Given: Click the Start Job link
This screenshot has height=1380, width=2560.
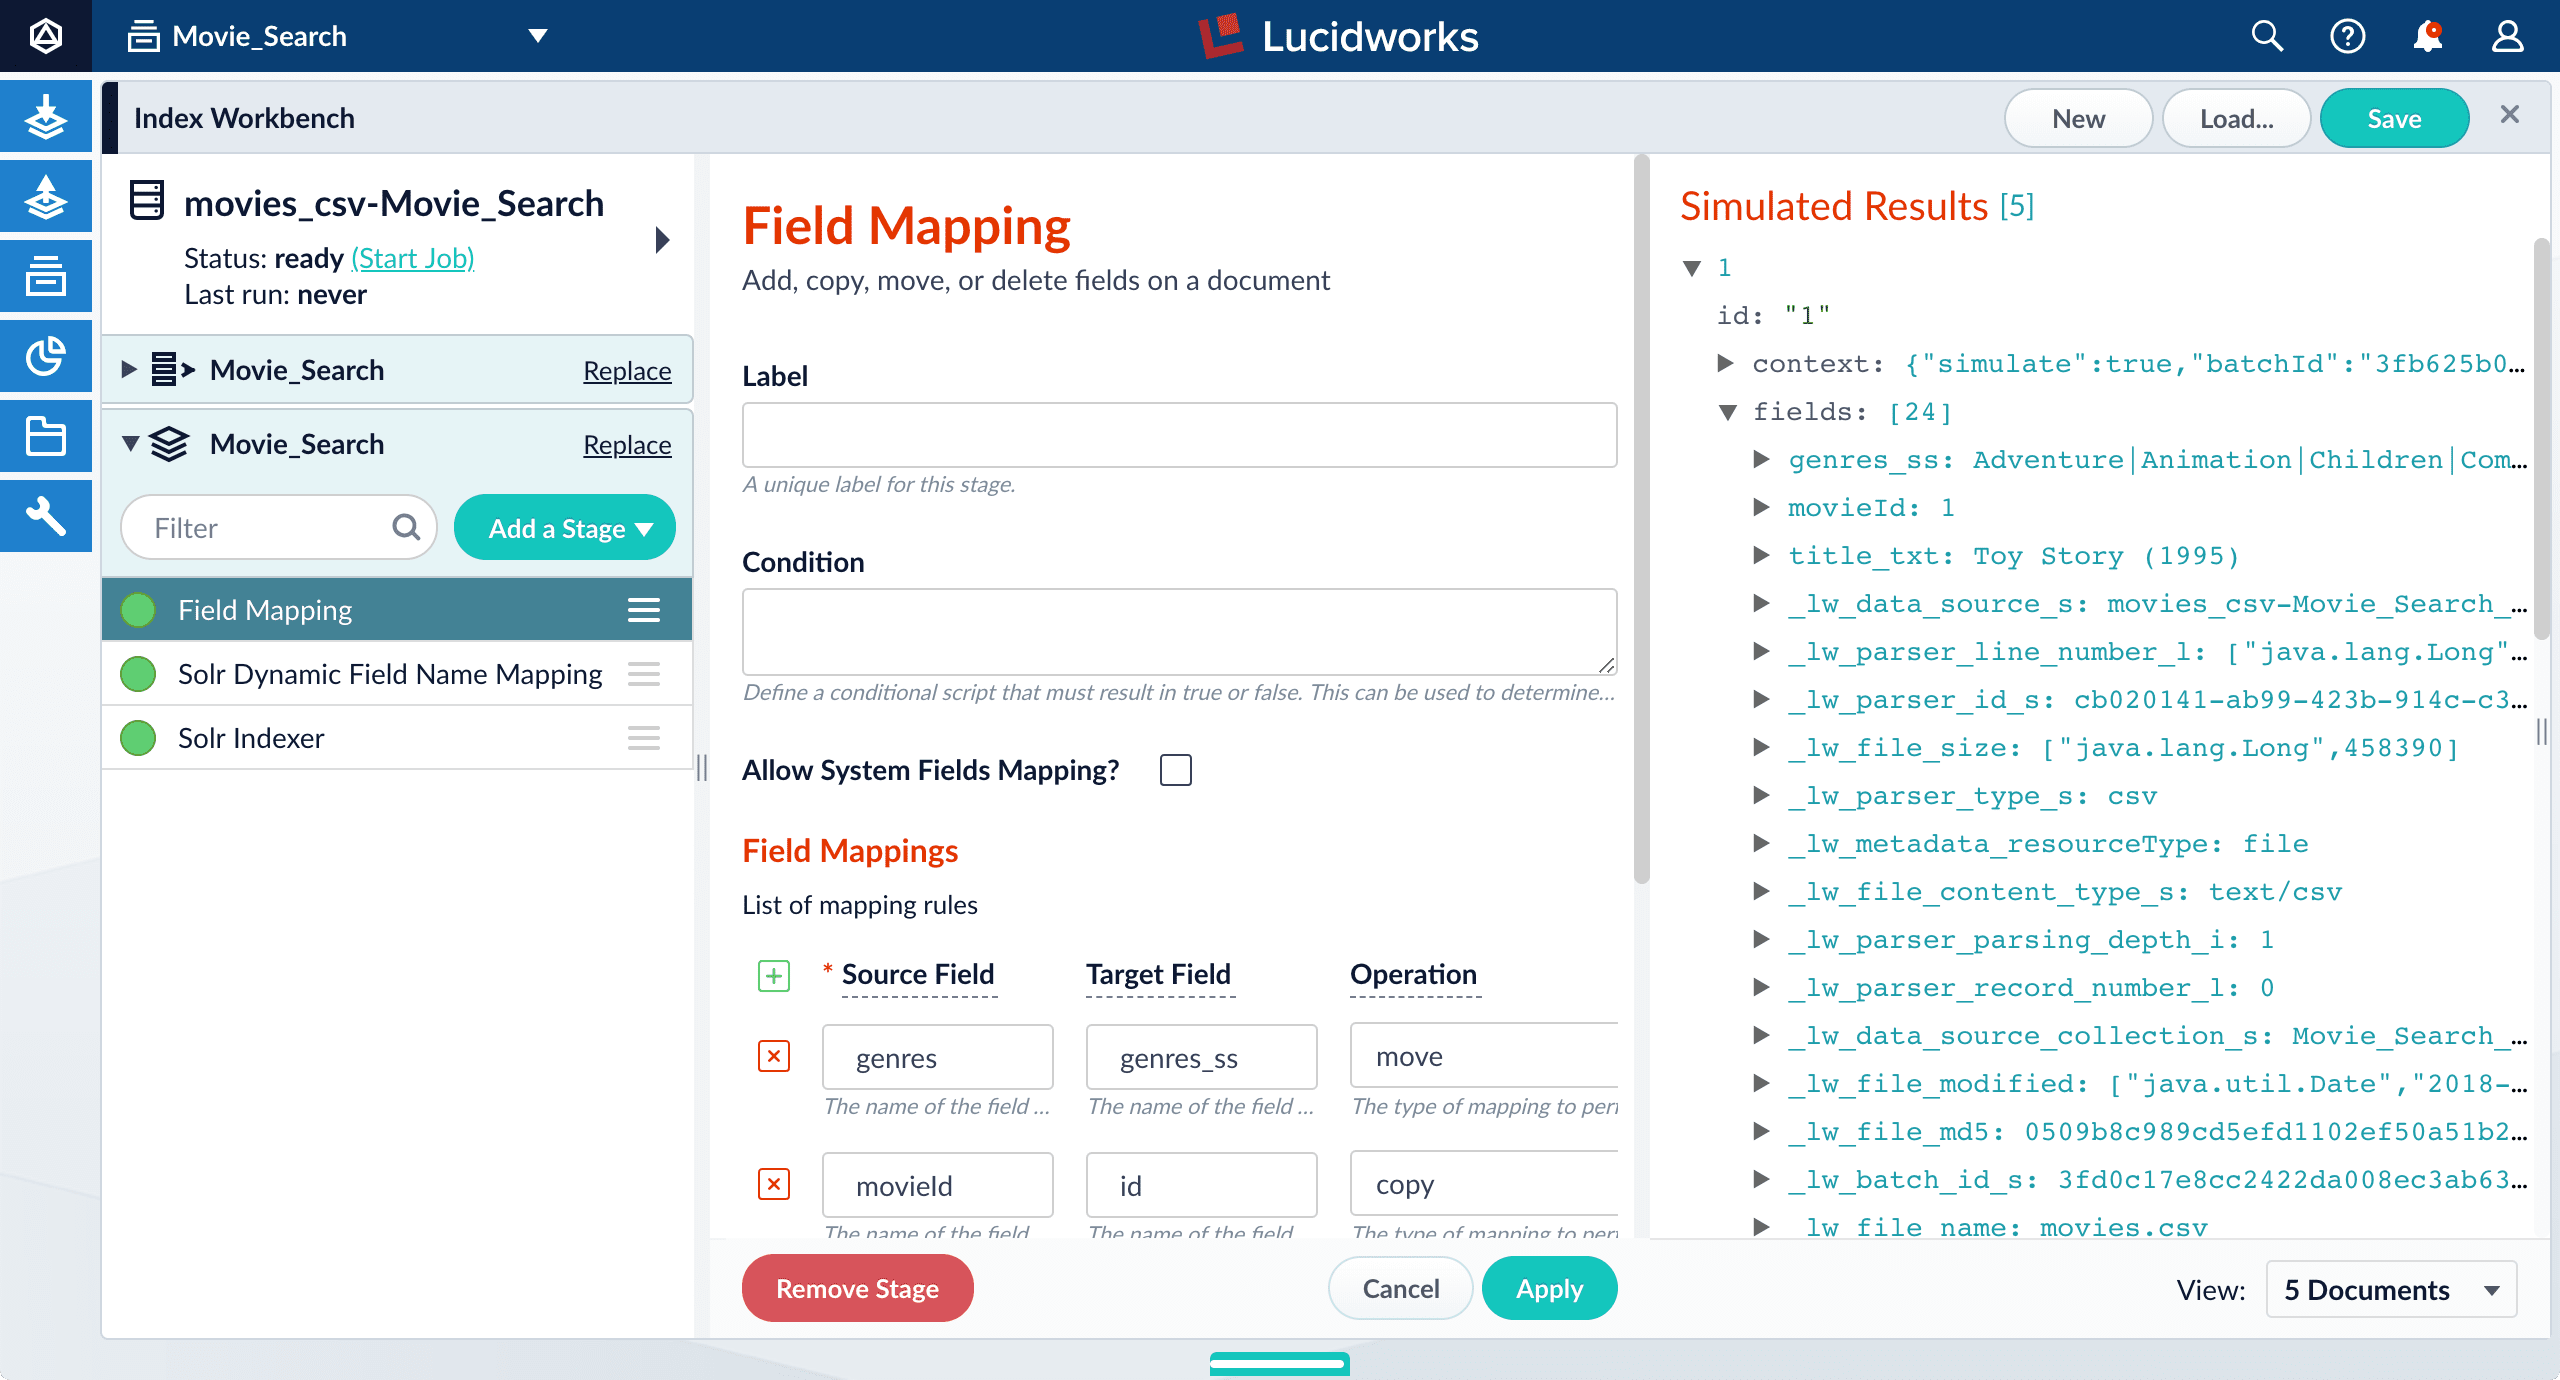Looking at the screenshot, I should [x=412, y=258].
